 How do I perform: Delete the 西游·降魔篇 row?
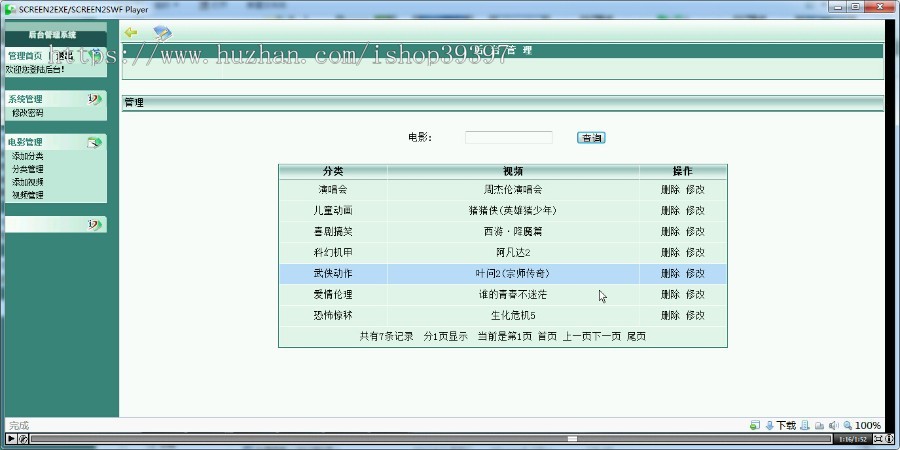tap(670, 231)
